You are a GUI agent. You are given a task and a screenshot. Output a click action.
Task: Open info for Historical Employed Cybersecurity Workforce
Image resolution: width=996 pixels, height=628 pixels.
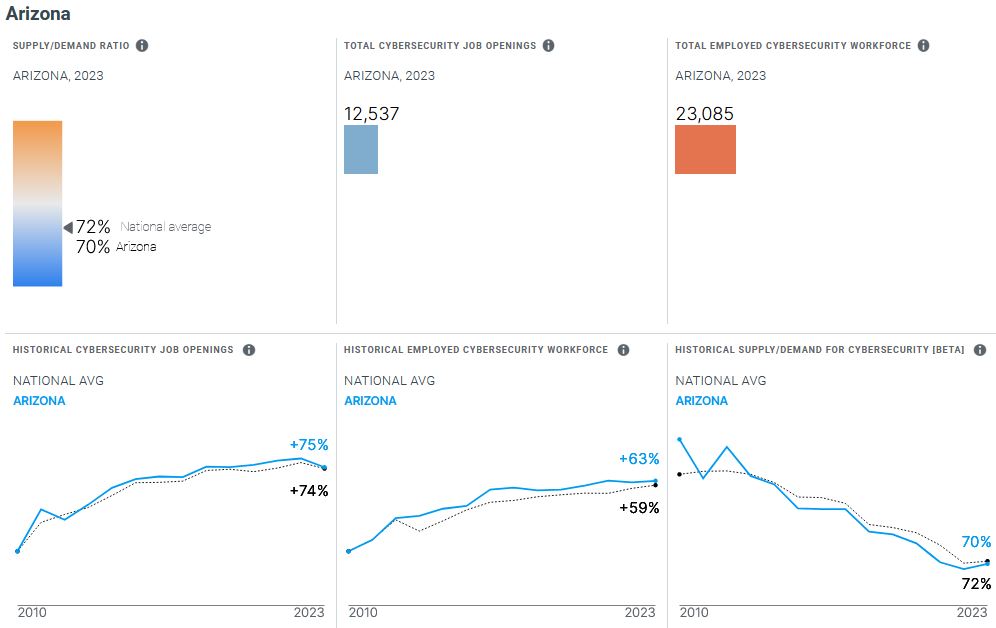tap(623, 350)
